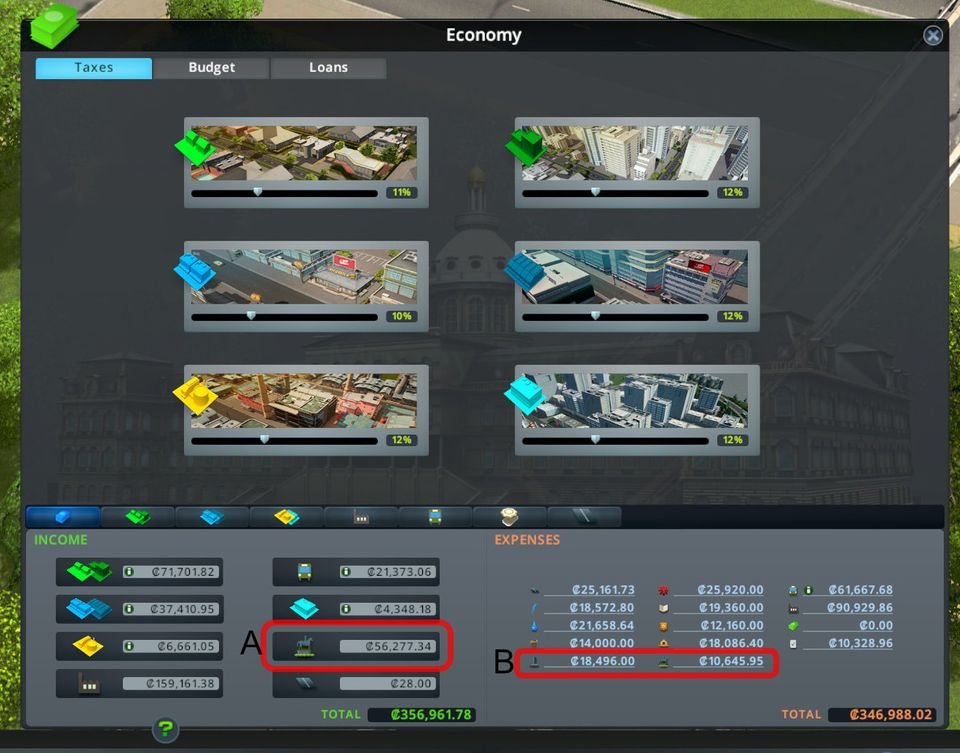
Task: Close the Economy panel
Action: pyautogui.click(x=932, y=36)
